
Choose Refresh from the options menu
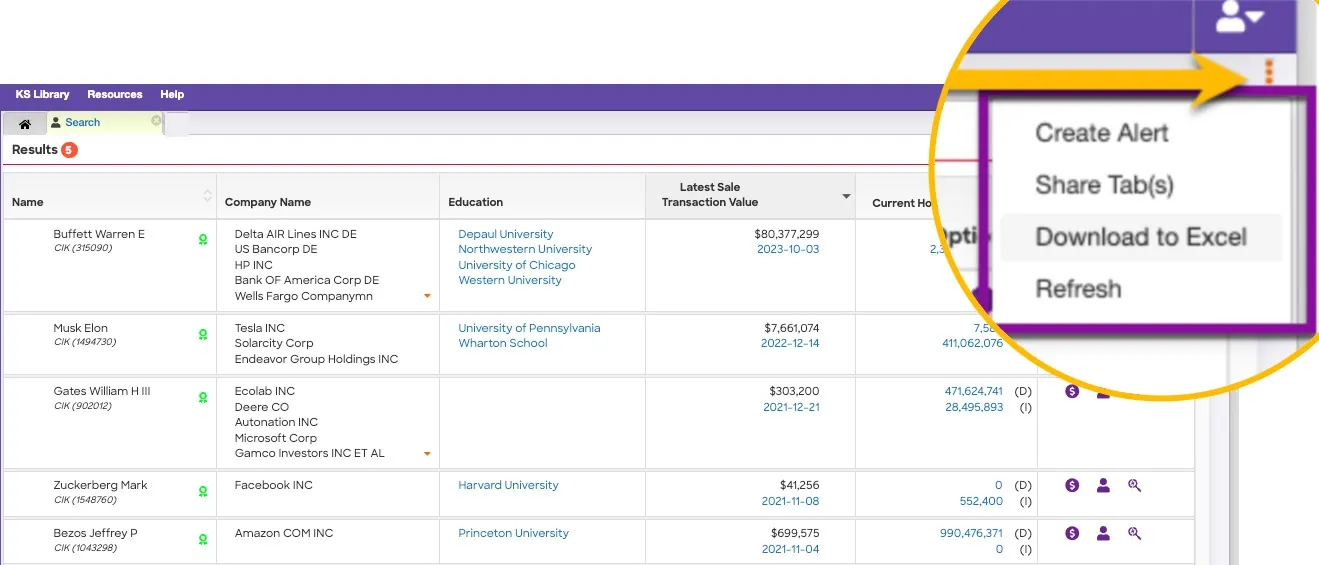[1078, 289]
